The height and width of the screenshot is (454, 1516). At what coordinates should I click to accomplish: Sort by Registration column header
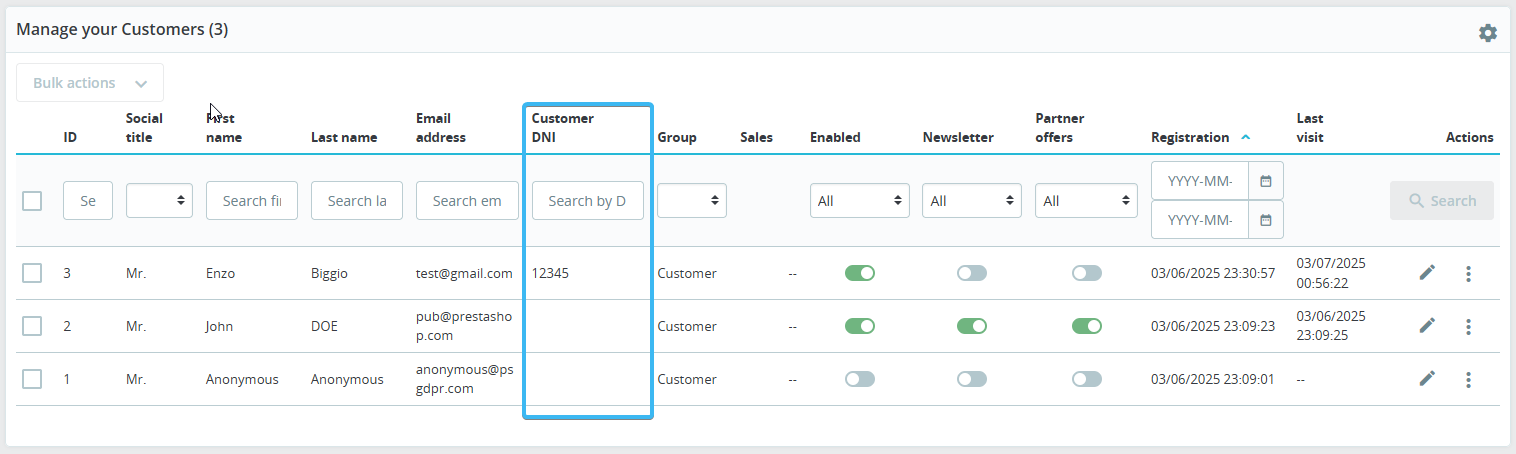1190,137
